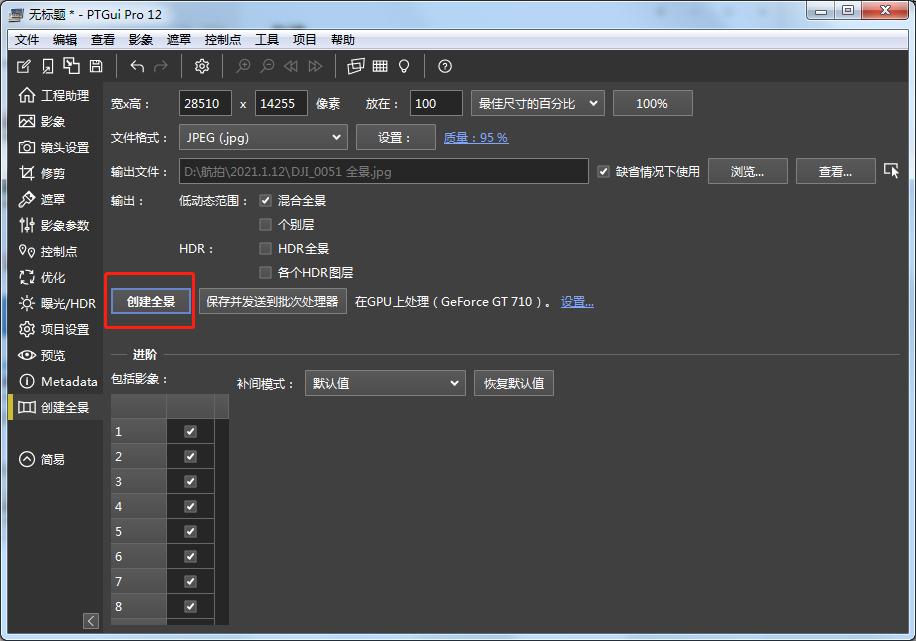Image resolution: width=916 pixels, height=641 pixels.
Task: Click the 创建全景 (Create Panorama) button
Action: pos(149,299)
